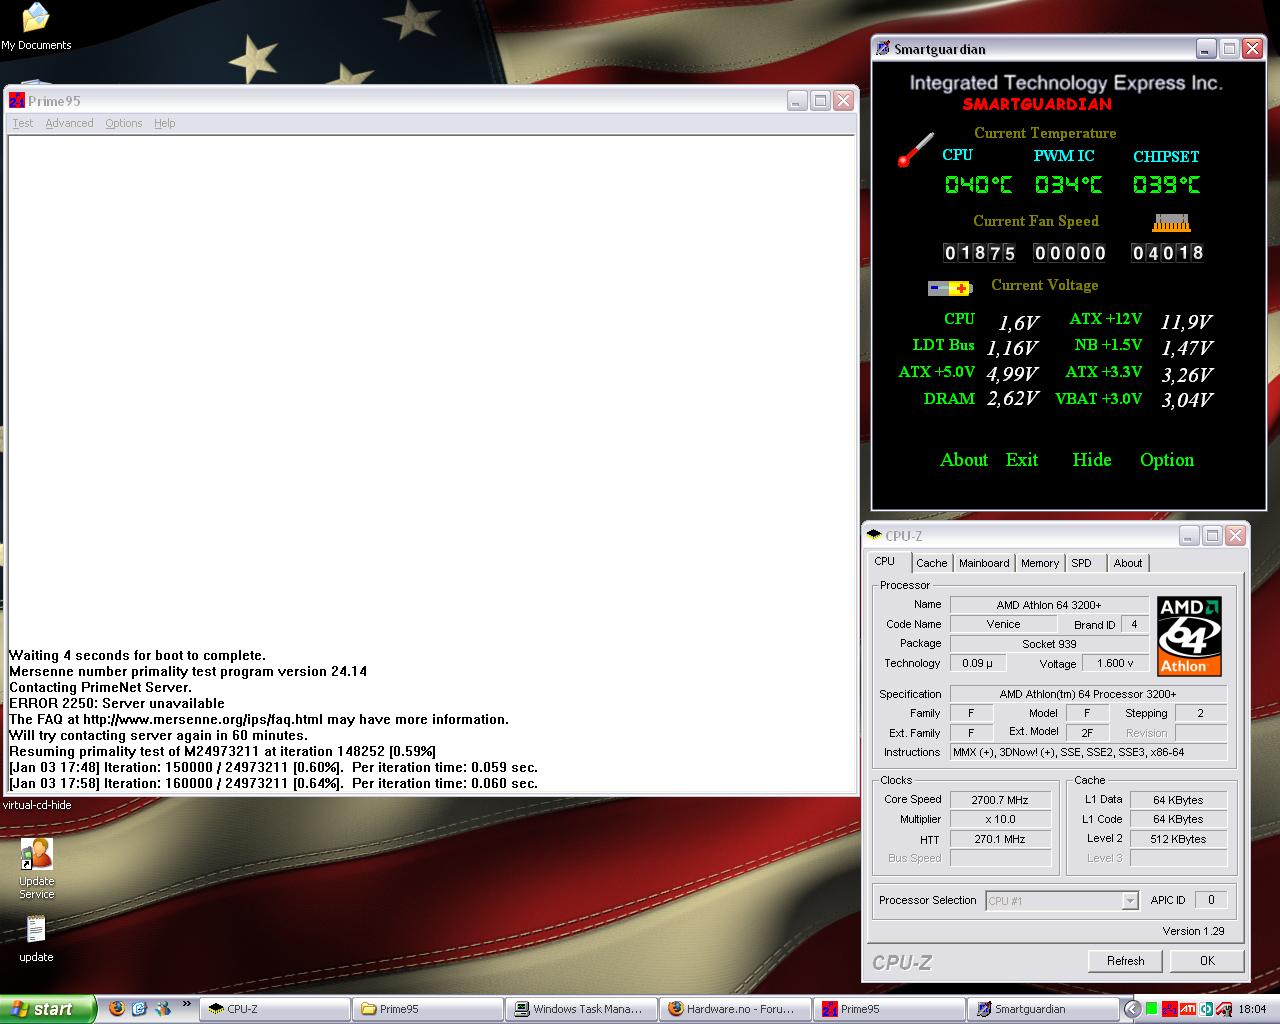Maximize the Prime95 window

tap(820, 100)
